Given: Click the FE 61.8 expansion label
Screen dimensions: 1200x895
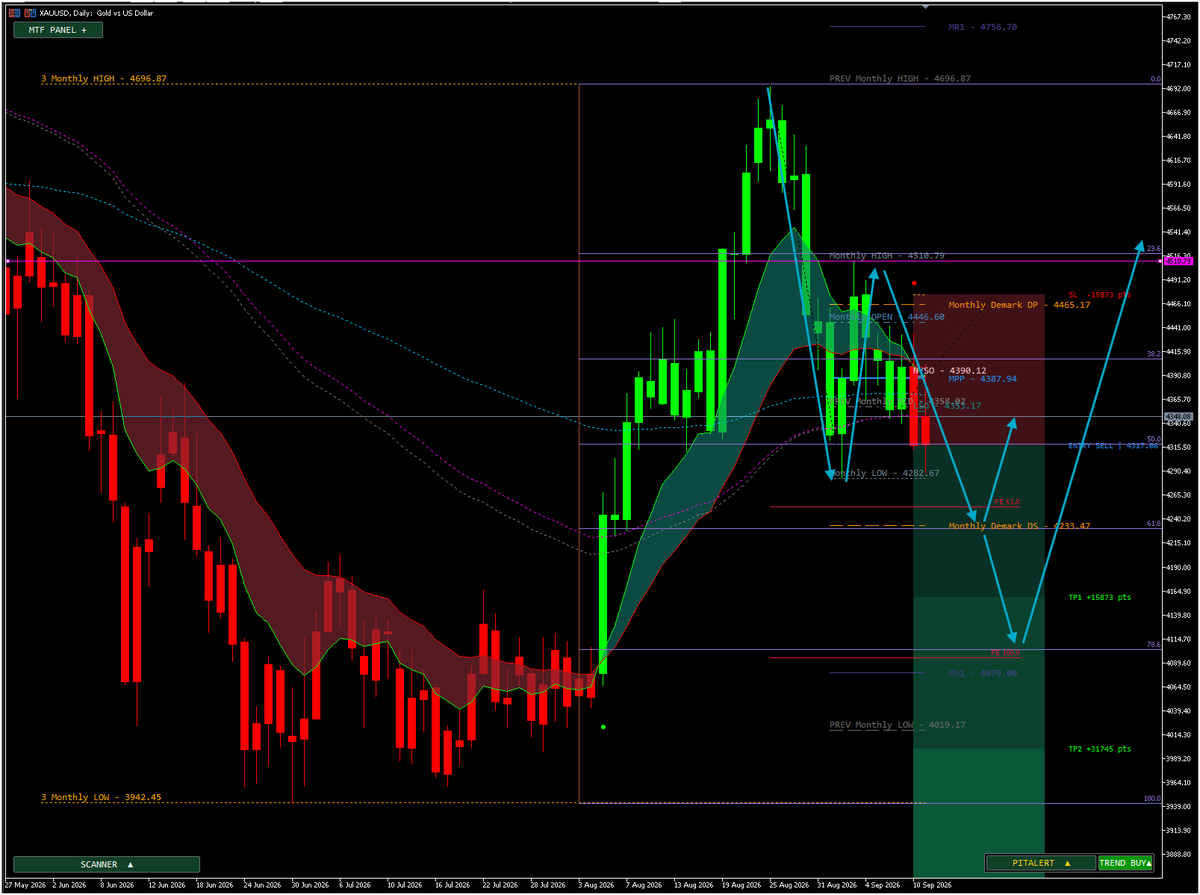Looking at the screenshot, I should point(1006,502).
